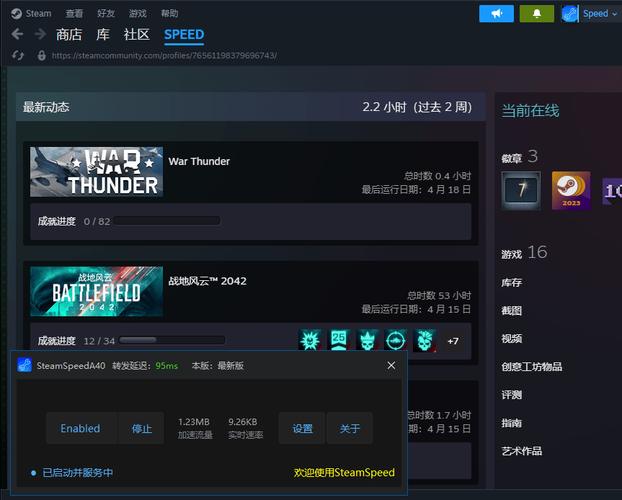Click the Speed user avatar
The height and width of the screenshot is (500, 622).
(x=570, y=14)
